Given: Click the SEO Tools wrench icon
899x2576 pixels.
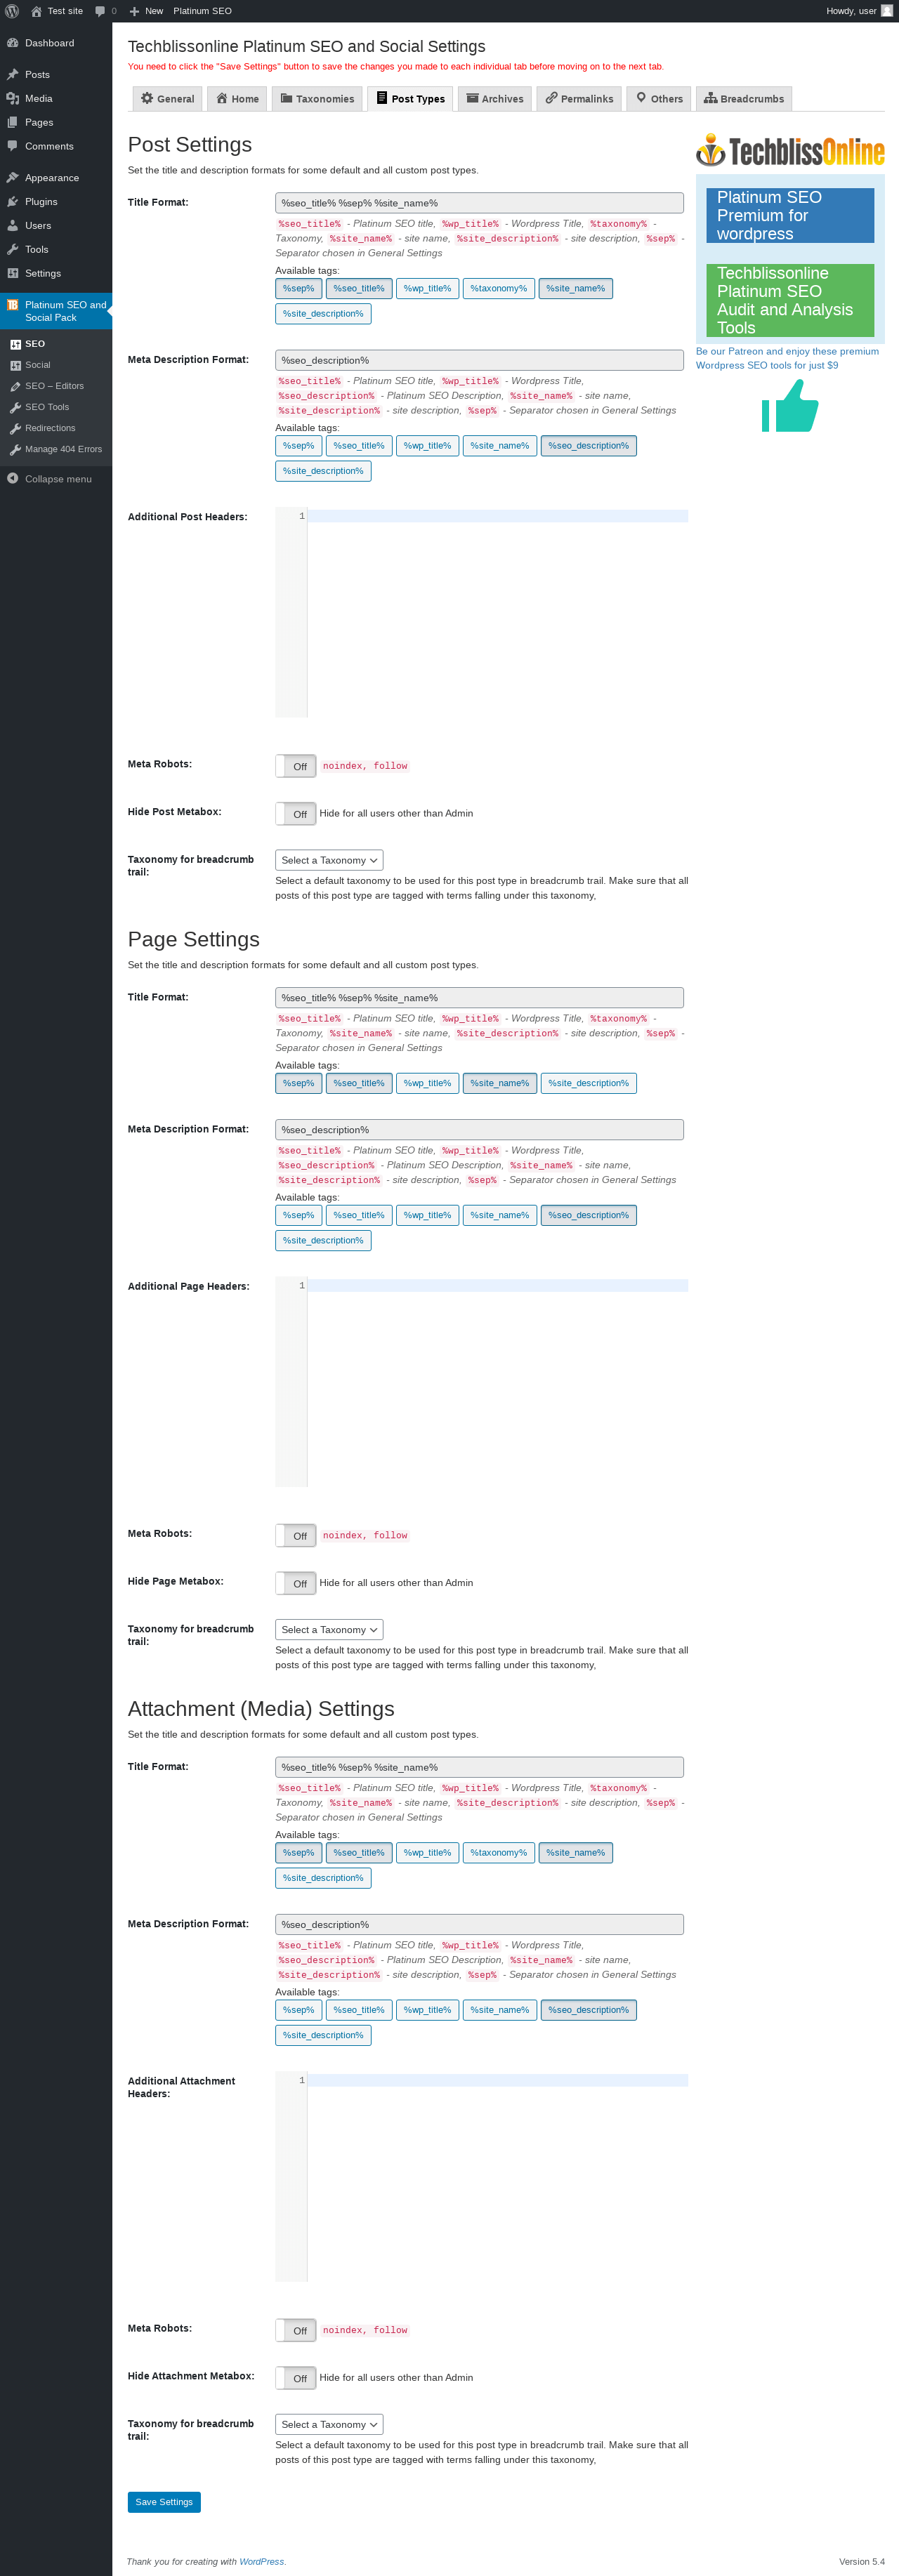Looking at the screenshot, I should pos(16,407).
